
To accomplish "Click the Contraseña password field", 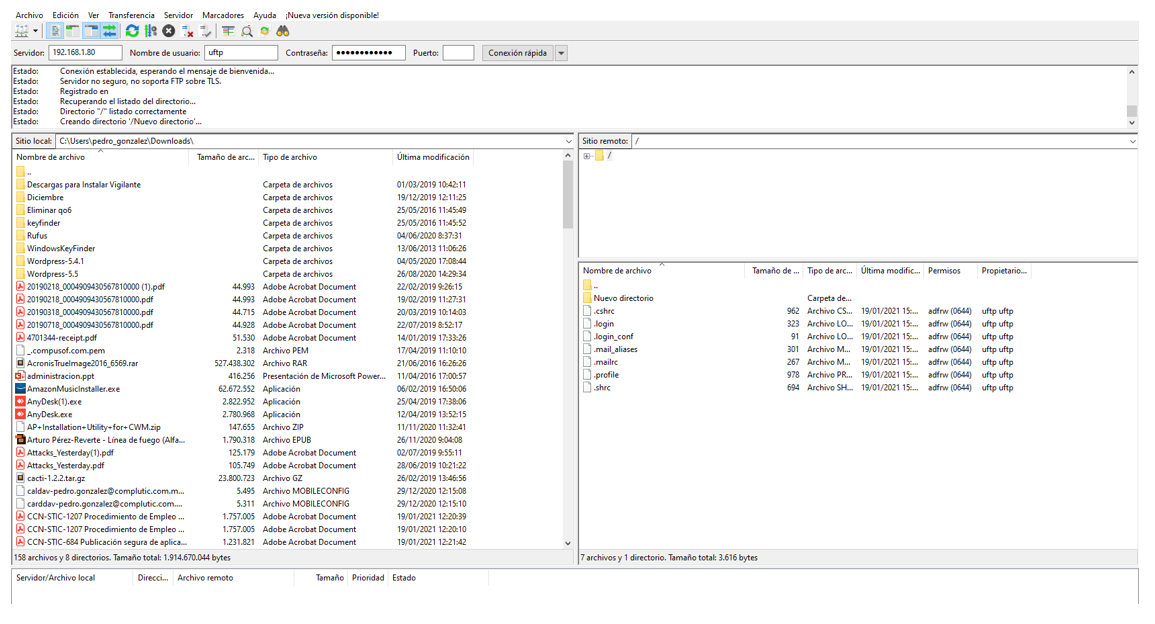I will tap(368, 53).
